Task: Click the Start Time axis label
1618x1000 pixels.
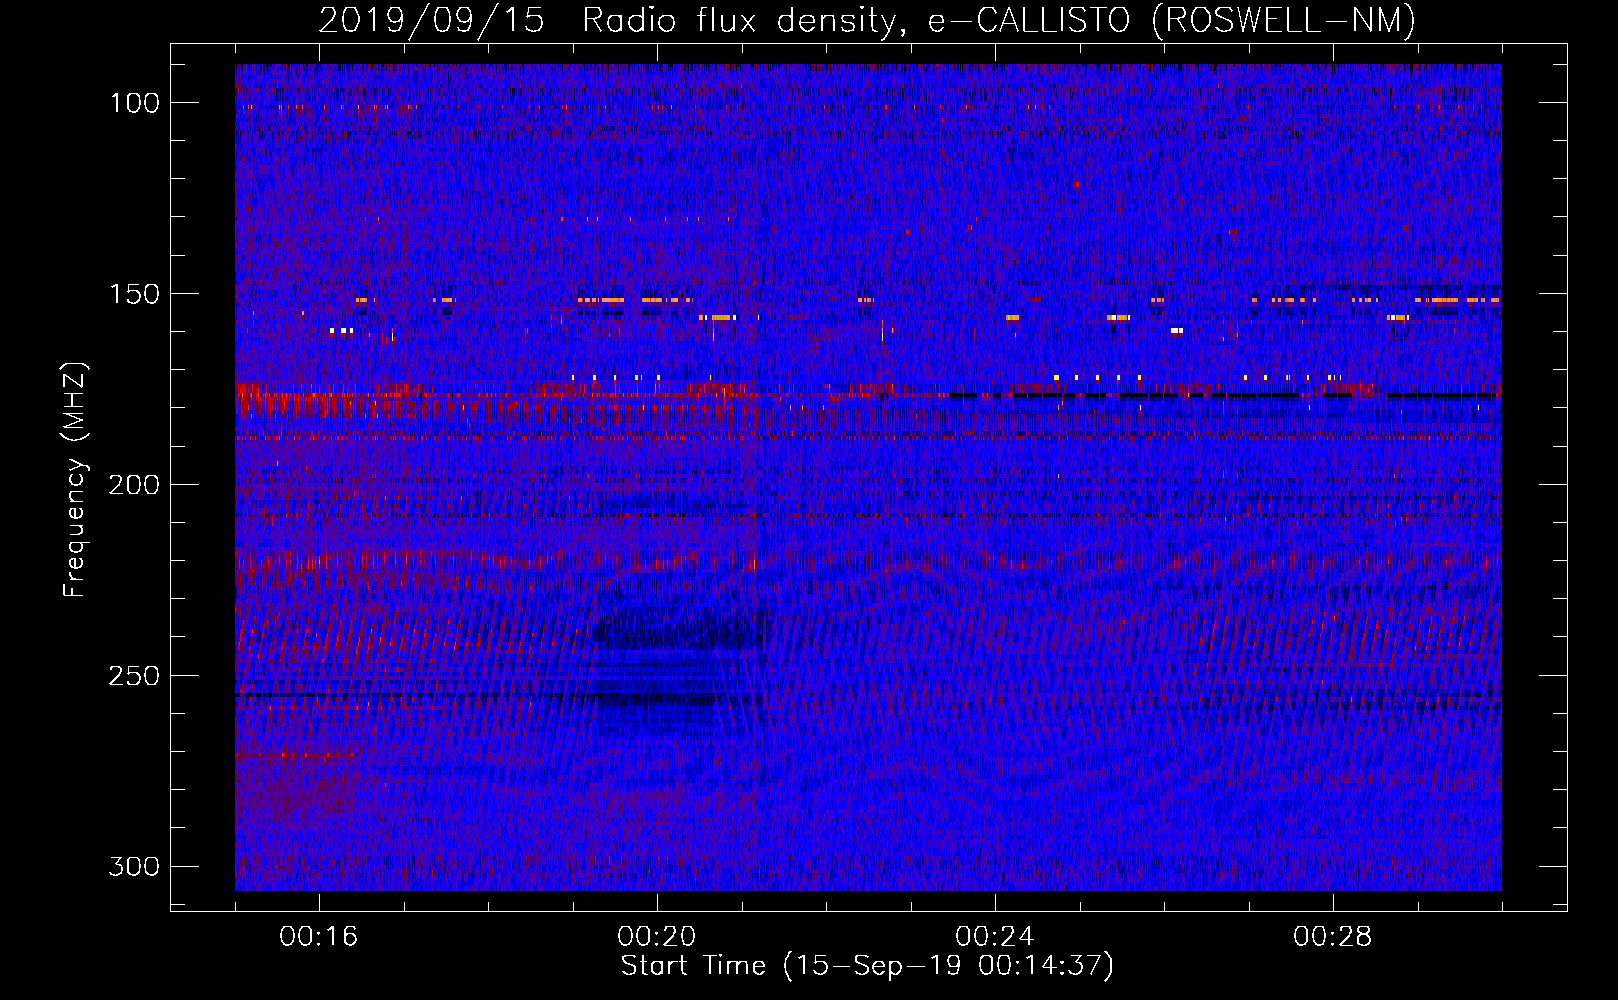Action: [867, 966]
